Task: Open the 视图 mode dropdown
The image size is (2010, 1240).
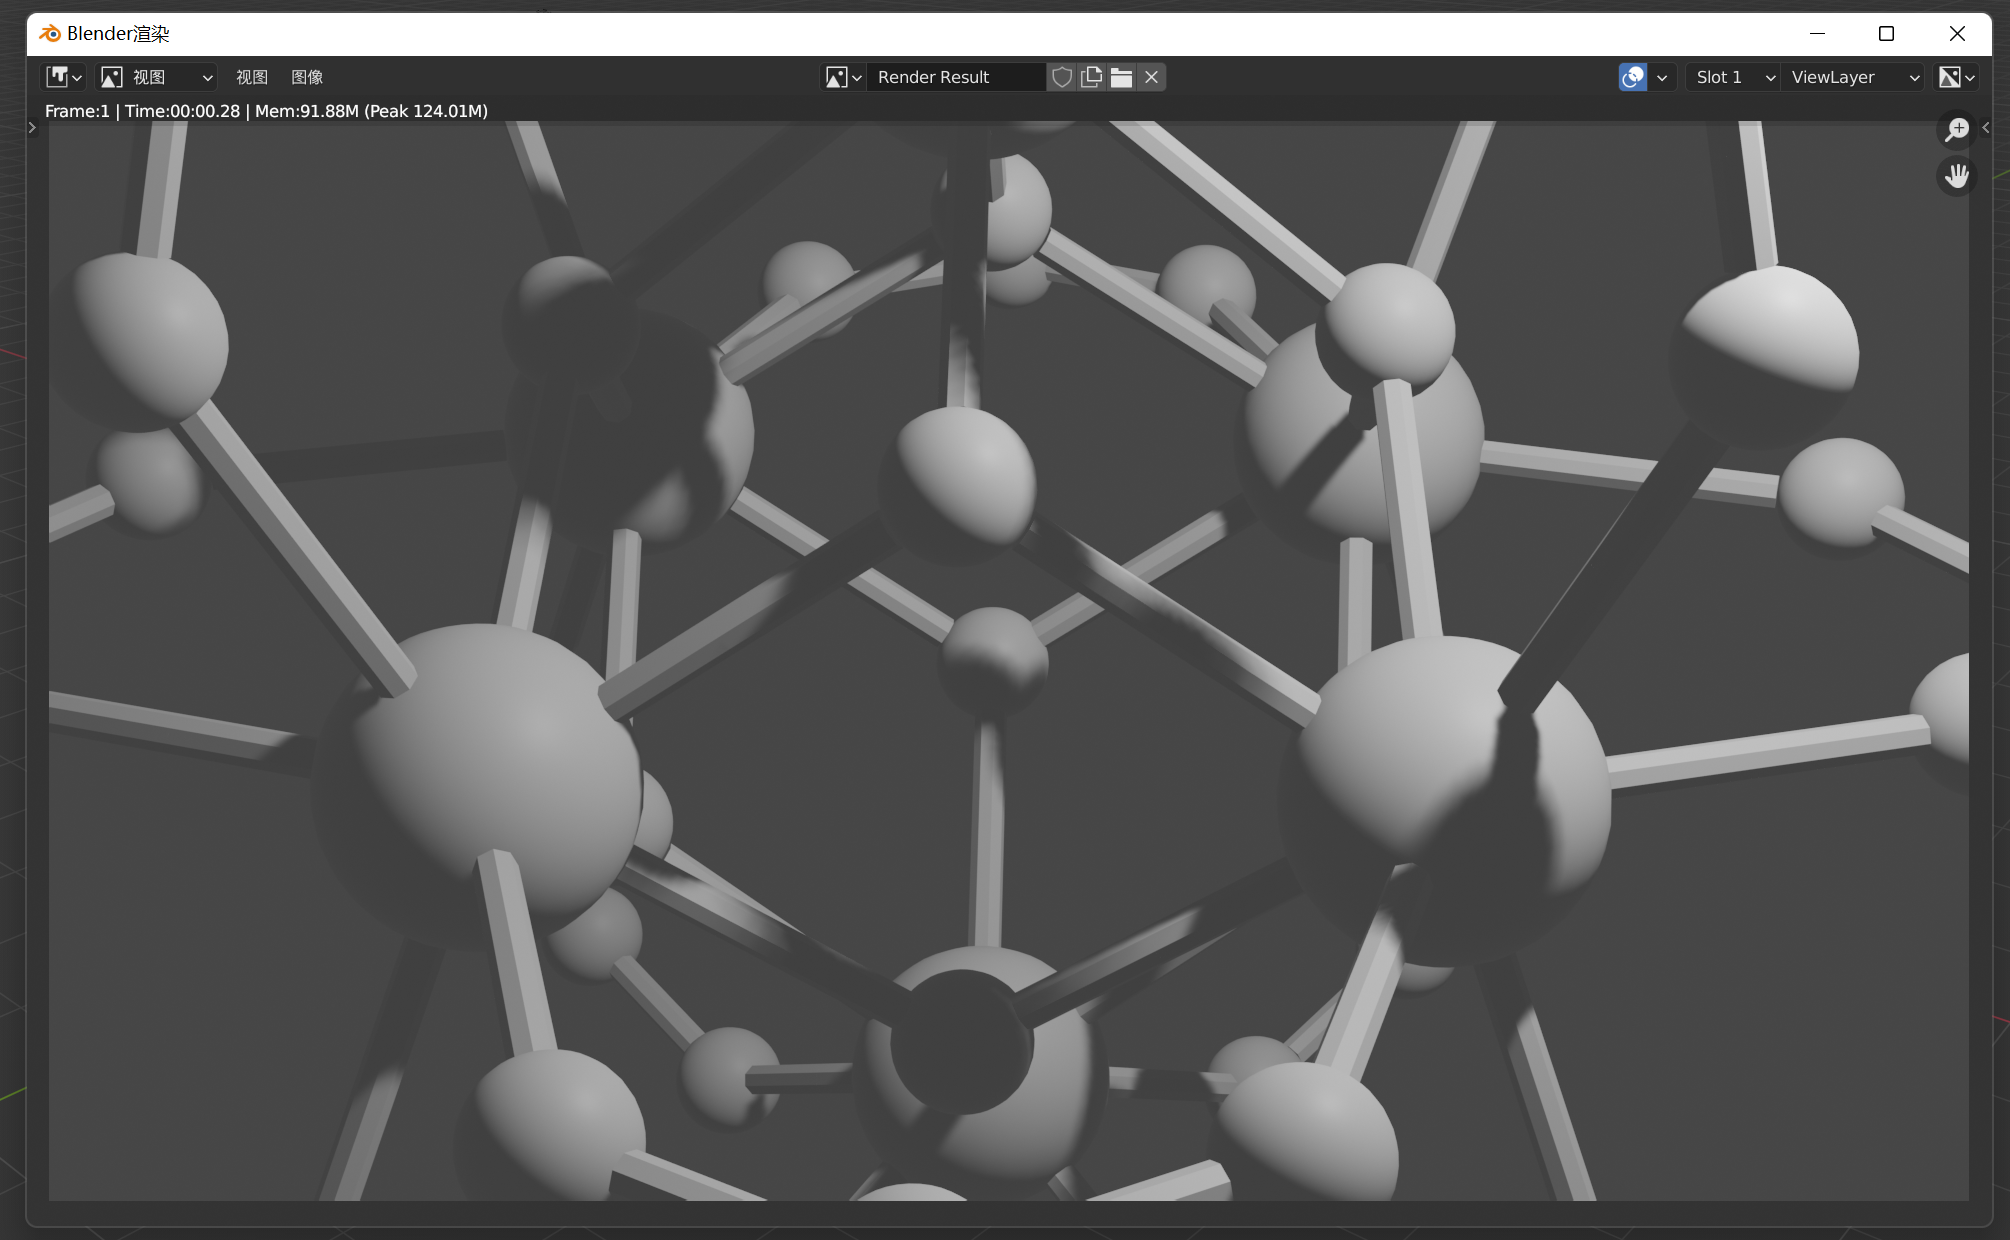Action: pos(158,77)
